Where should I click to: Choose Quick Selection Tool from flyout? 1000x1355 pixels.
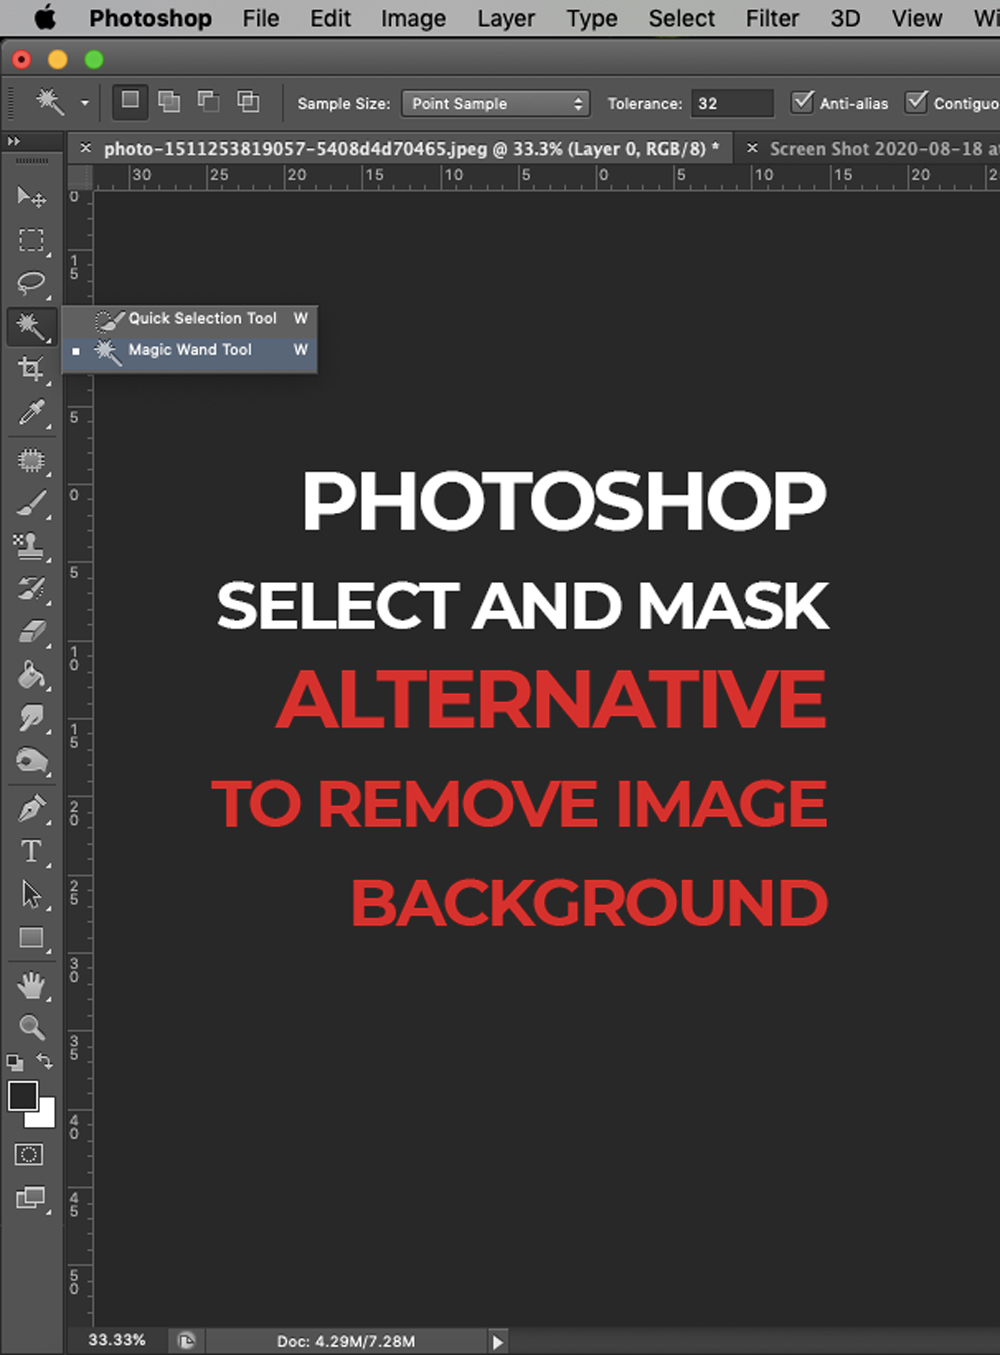[190, 318]
